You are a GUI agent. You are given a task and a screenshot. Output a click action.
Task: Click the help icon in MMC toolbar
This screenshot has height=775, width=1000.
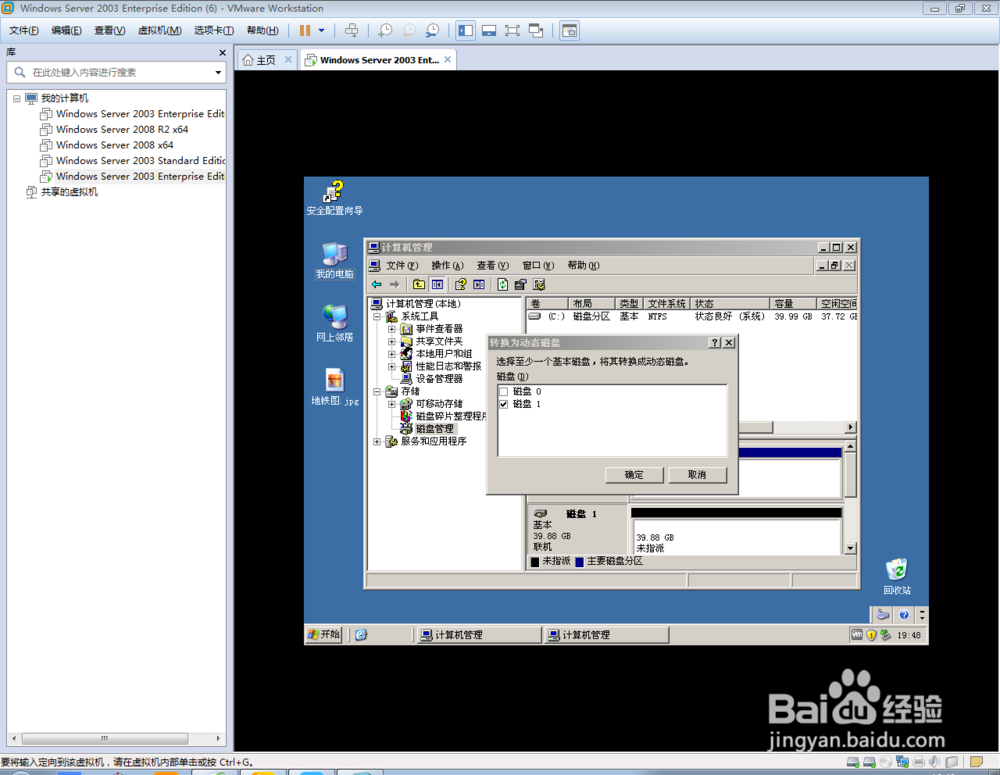(x=460, y=284)
